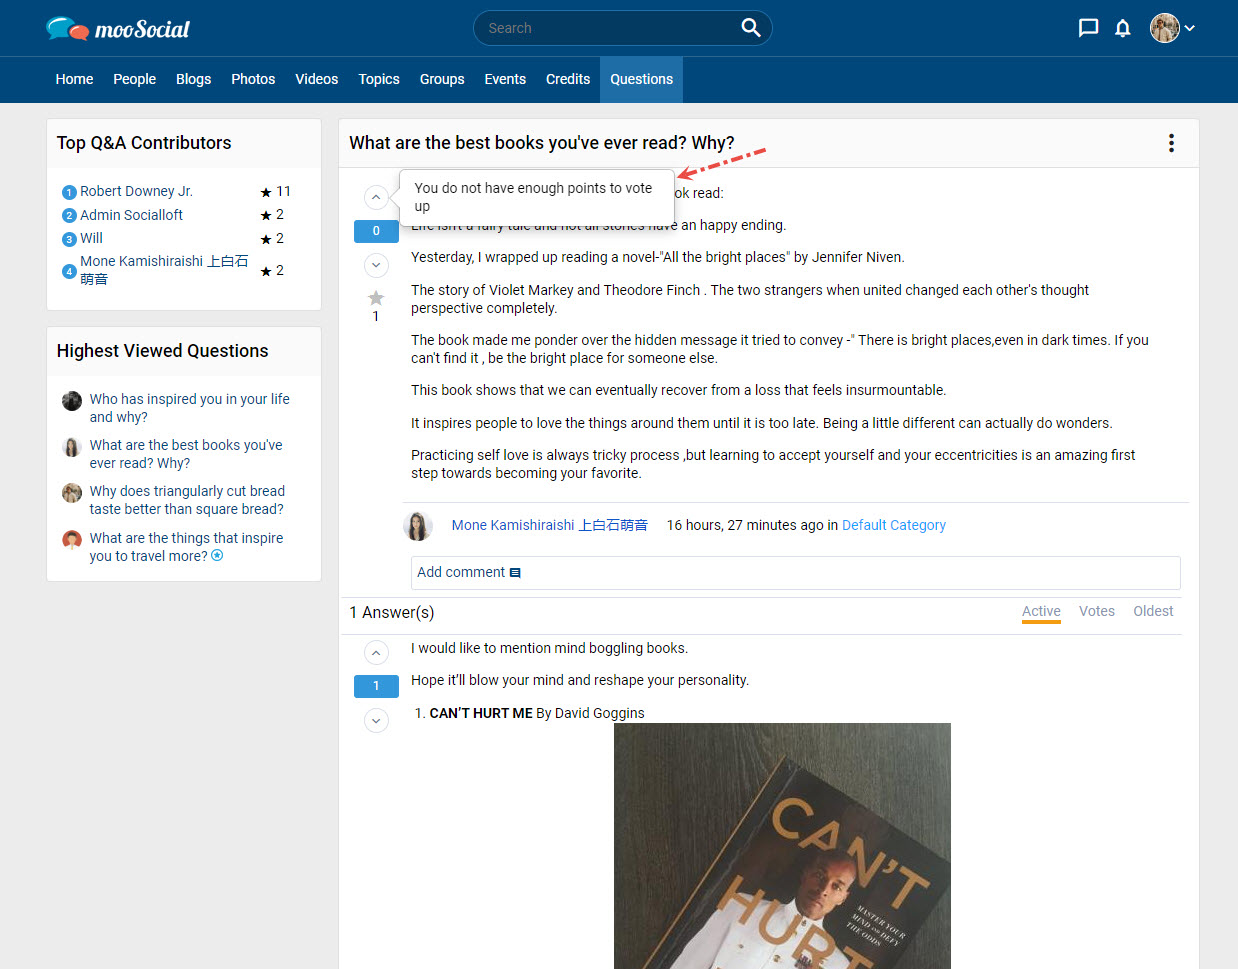
Task: Open contributor Will's profile
Action: click(91, 238)
